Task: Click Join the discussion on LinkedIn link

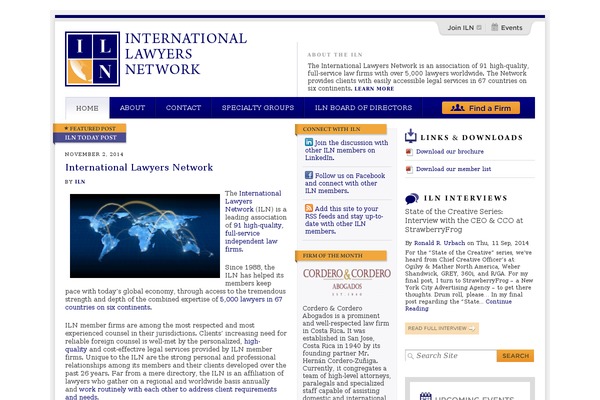Action: pyautogui.click(x=346, y=150)
